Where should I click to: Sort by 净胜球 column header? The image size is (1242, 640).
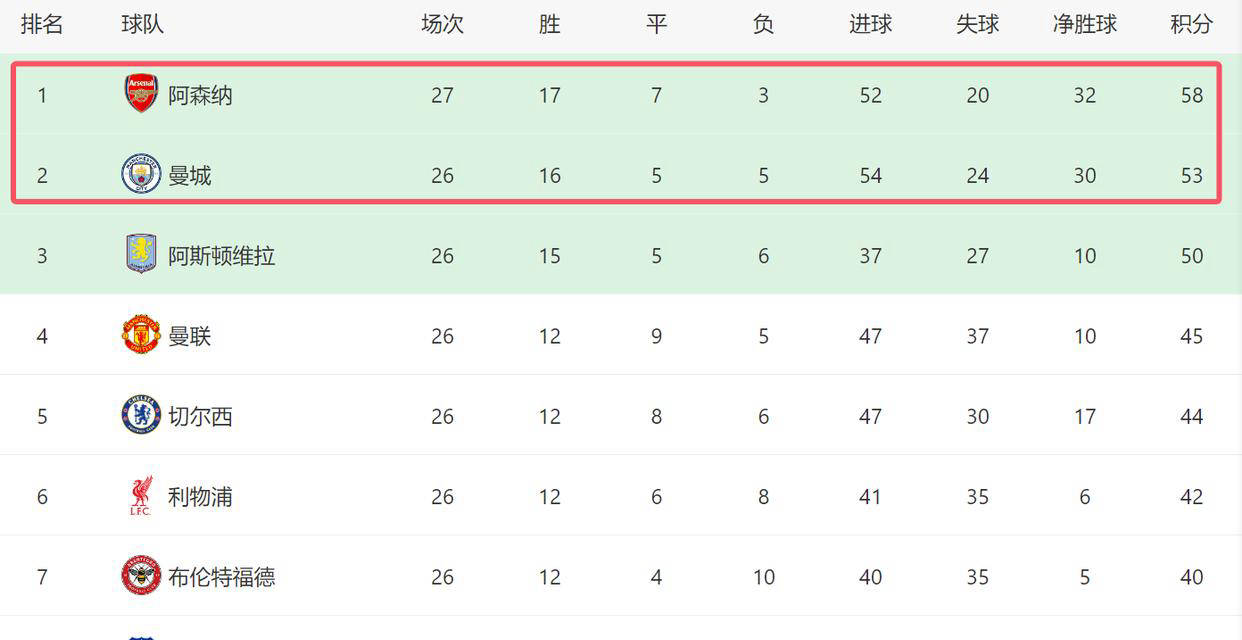point(1085,24)
